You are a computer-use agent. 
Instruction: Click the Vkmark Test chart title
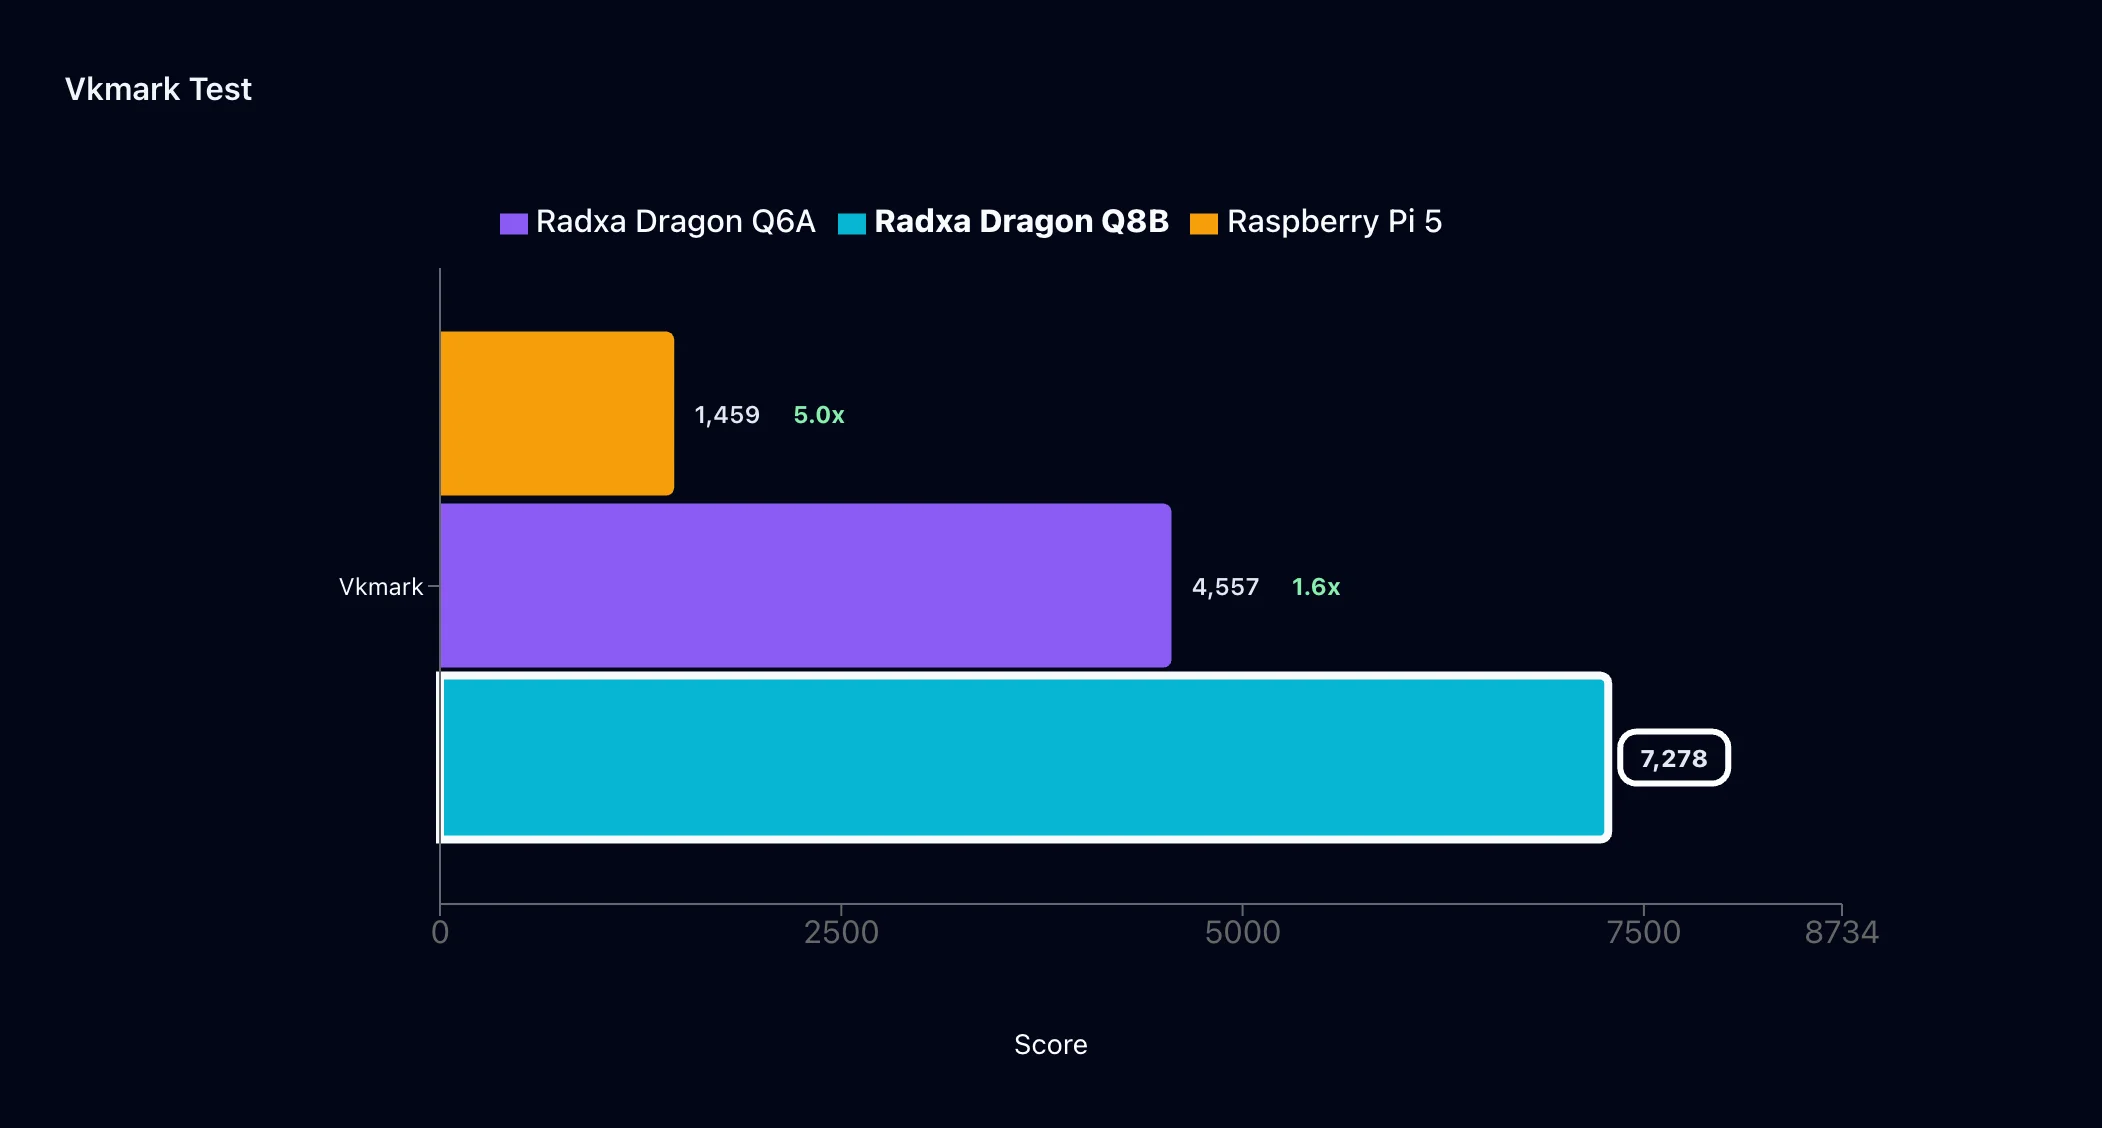pos(158,89)
